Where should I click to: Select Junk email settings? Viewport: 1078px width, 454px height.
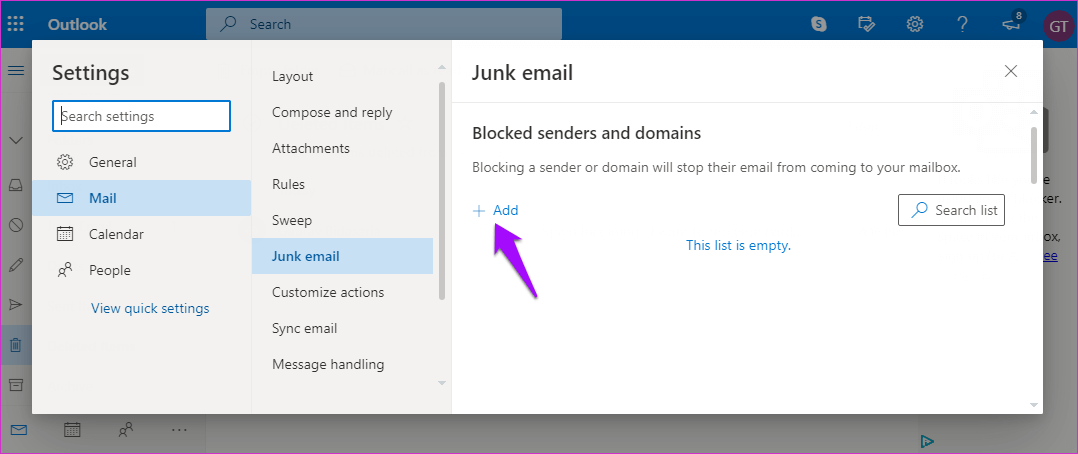(342, 256)
